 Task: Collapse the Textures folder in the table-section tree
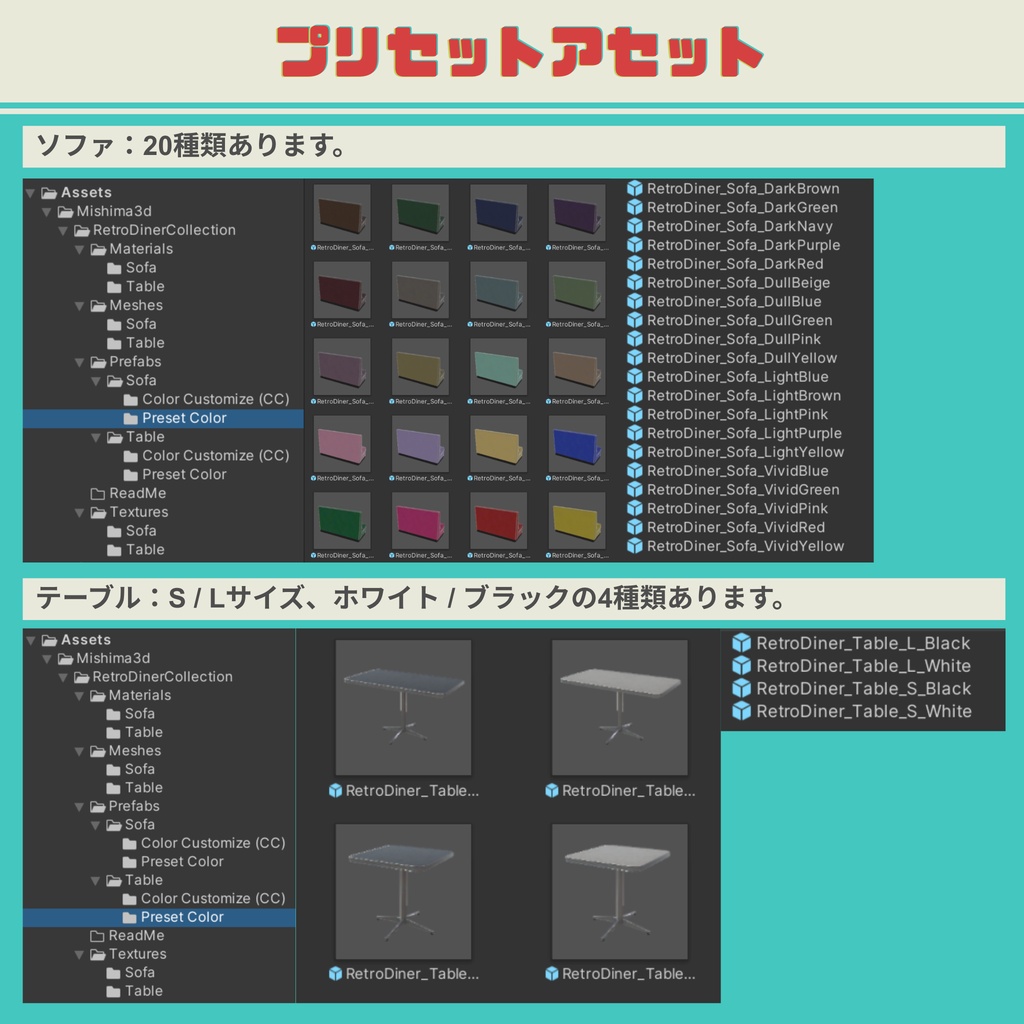[79, 955]
